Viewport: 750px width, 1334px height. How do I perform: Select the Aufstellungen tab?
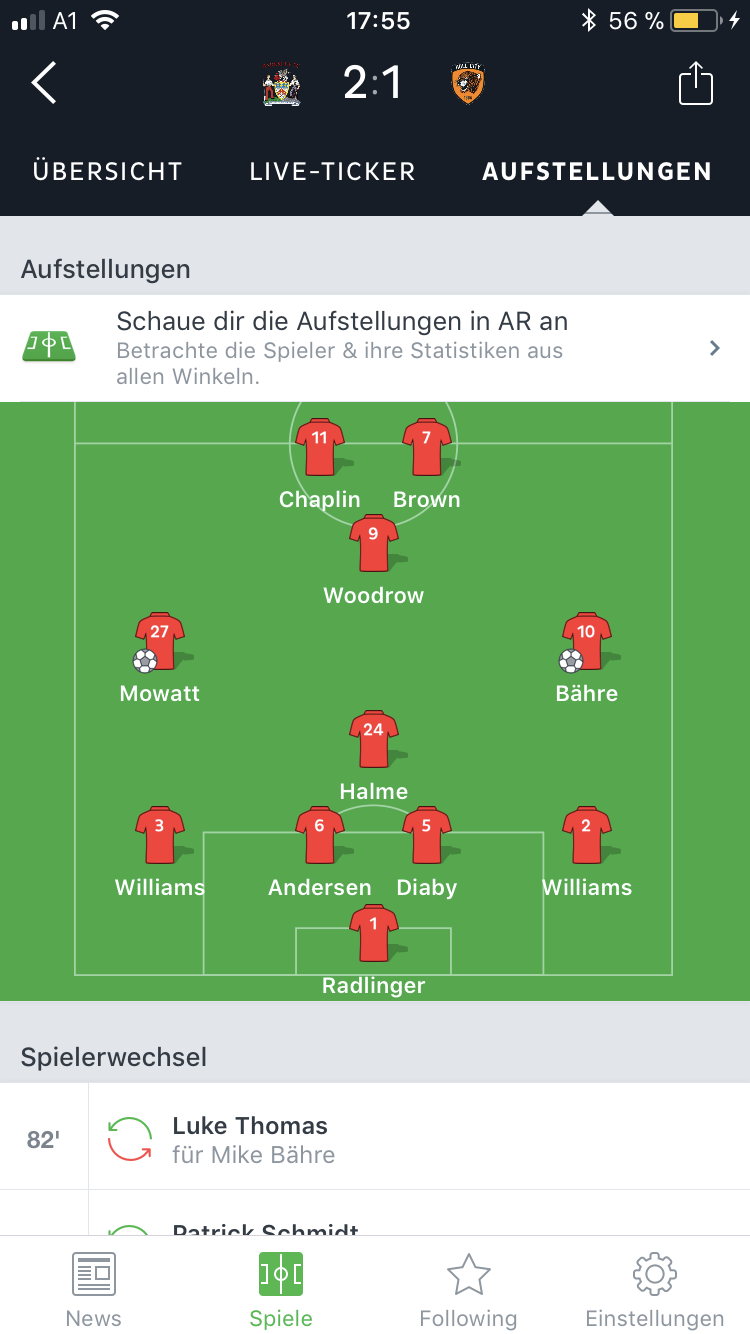pyautogui.click(x=597, y=172)
